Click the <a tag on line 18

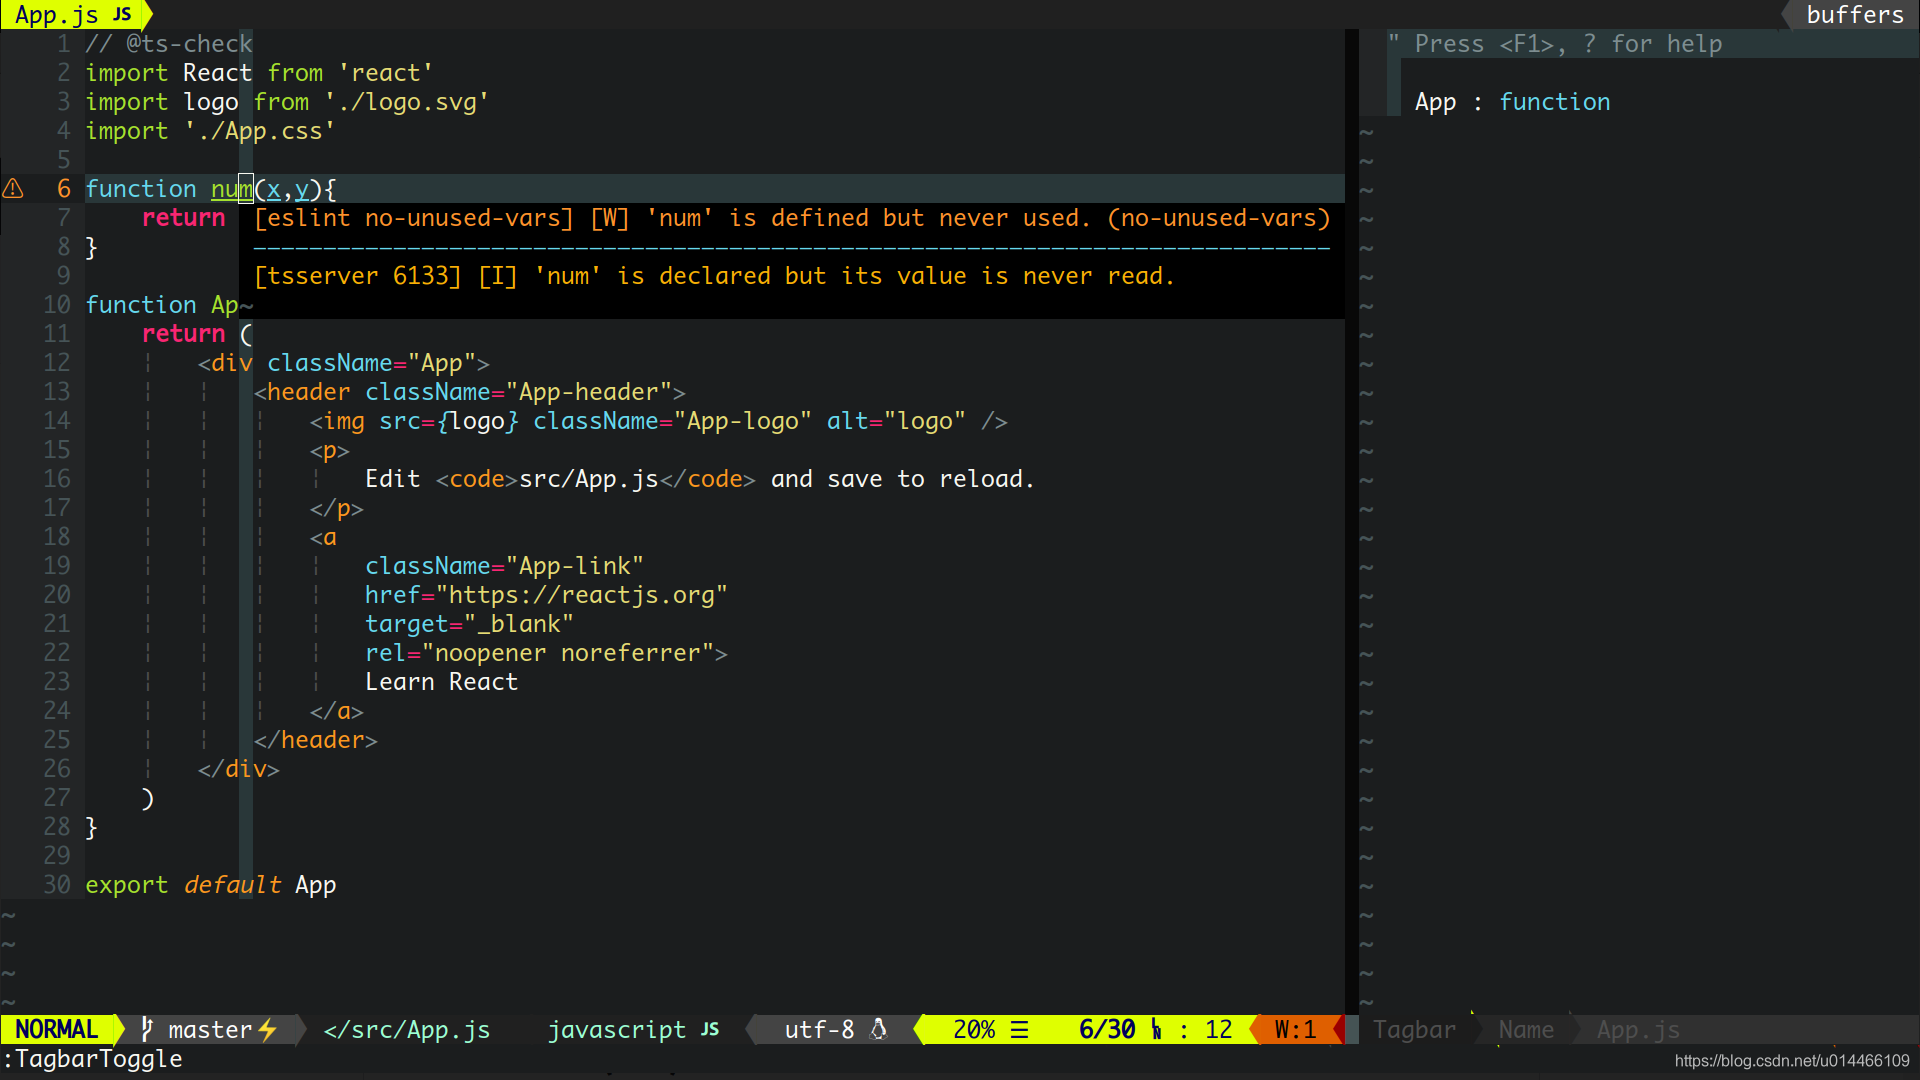(x=323, y=537)
